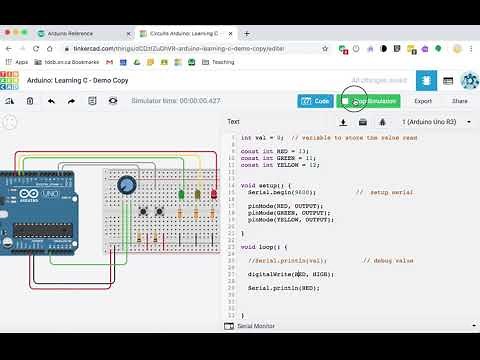Image resolution: width=480 pixels, height=360 pixels.
Task: Expand the Serial Monitor panel
Action: tap(474, 325)
